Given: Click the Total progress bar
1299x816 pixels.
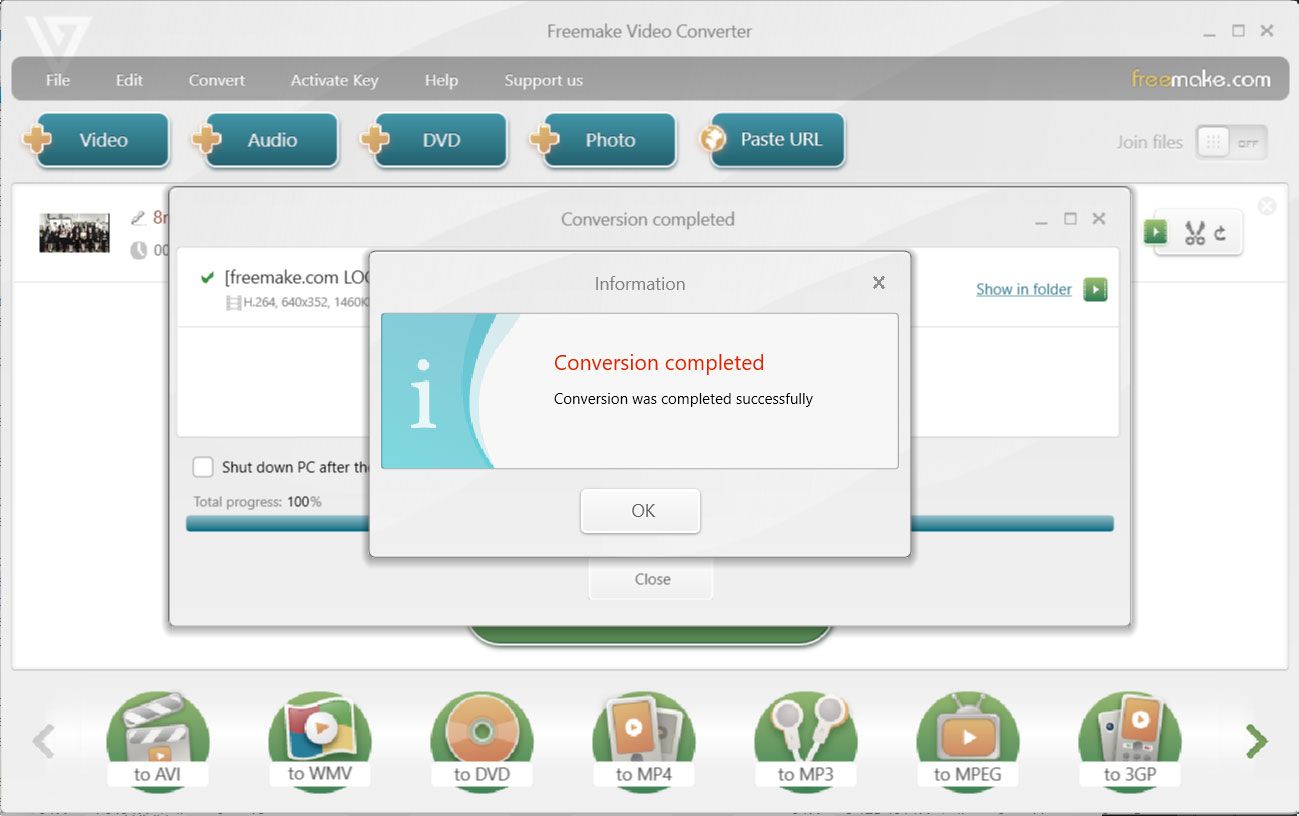Looking at the screenshot, I should click(x=650, y=523).
